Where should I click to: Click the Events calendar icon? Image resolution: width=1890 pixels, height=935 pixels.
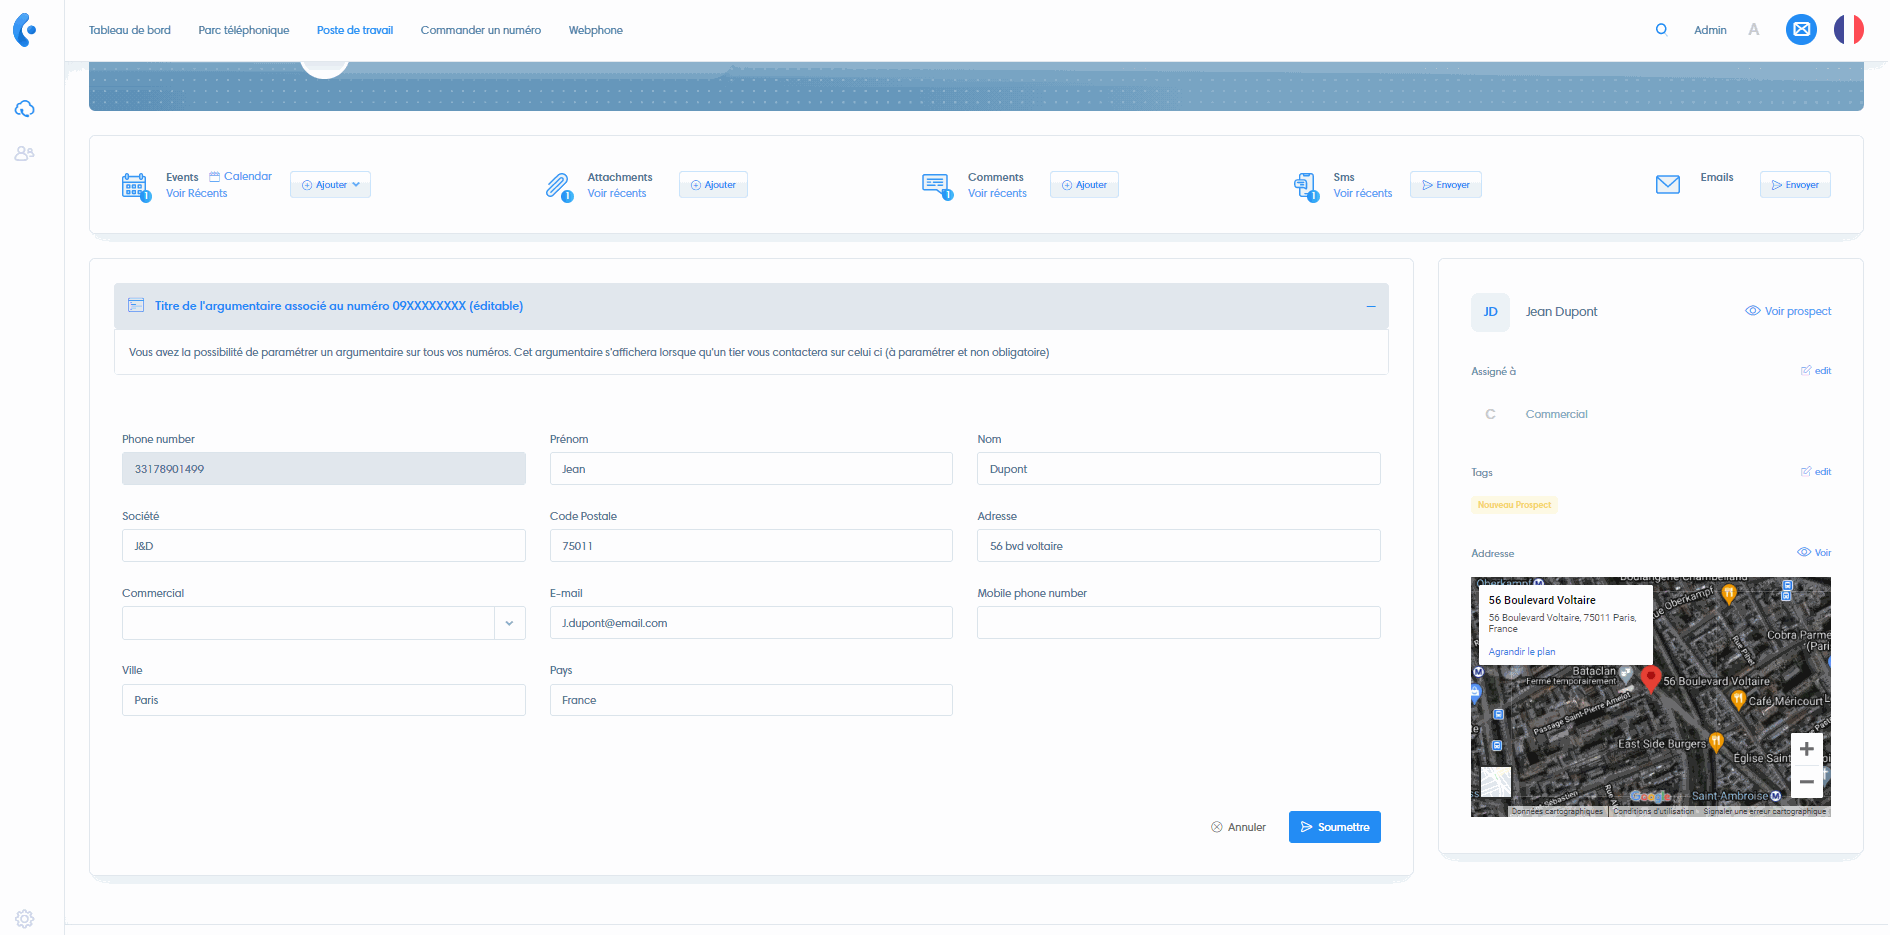pyautogui.click(x=134, y=186)
